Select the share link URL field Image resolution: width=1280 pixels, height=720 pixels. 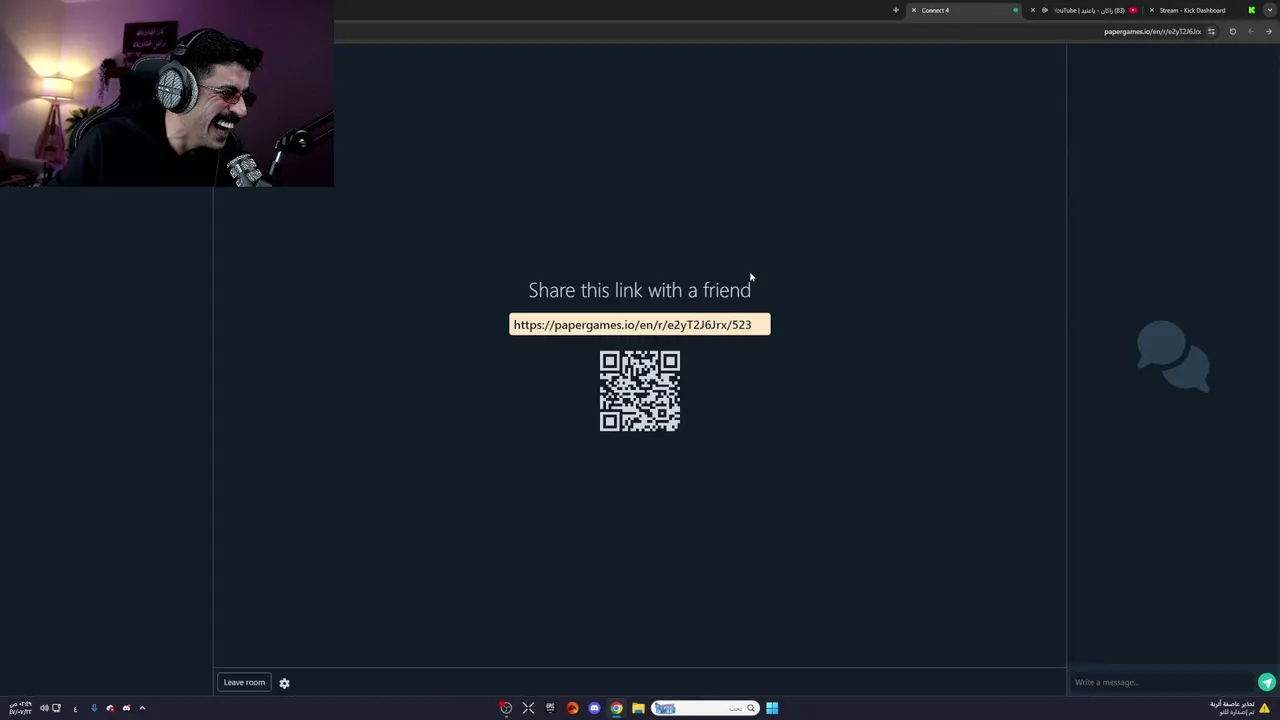(640, 324)
